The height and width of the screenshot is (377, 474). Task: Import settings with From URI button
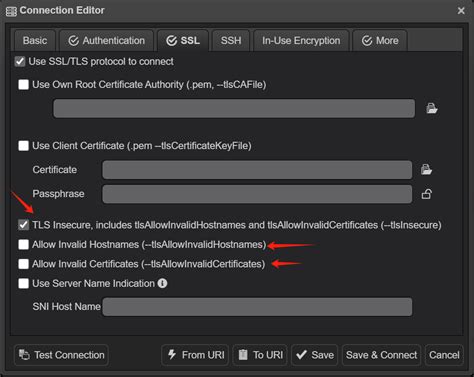195,355
